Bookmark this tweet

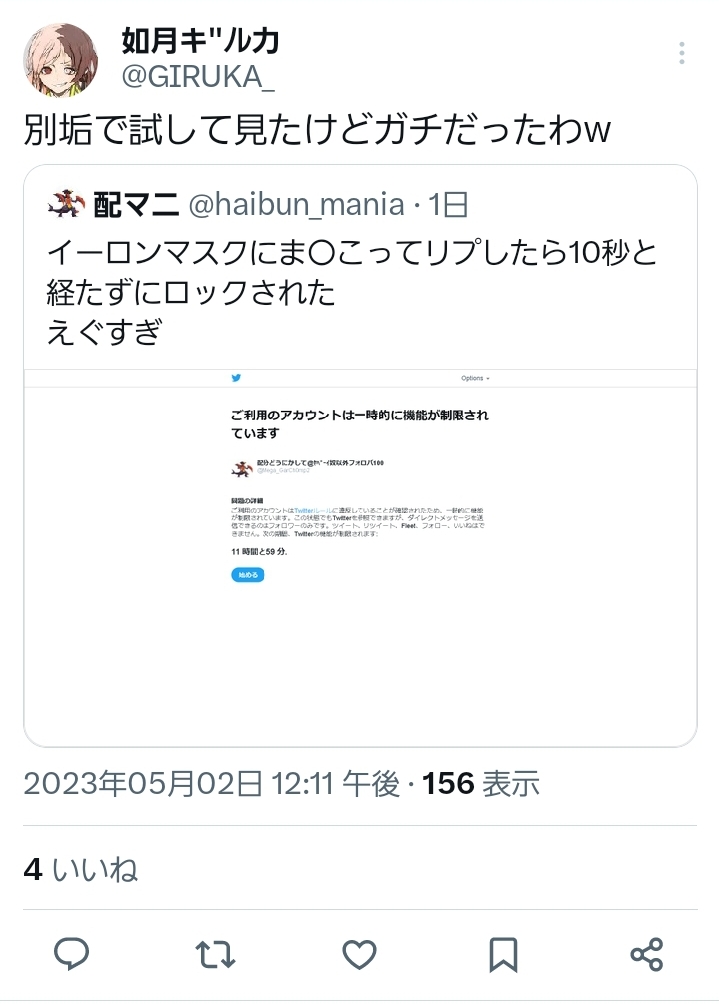[503, 955]
